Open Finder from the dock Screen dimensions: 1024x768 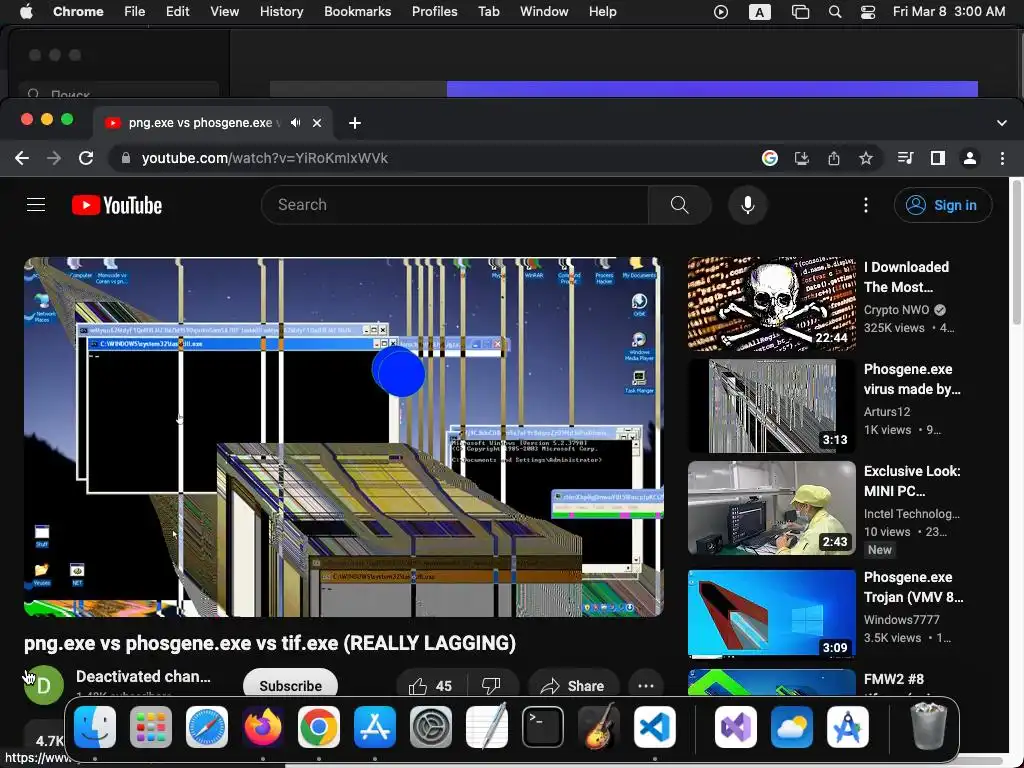point(95,727)
